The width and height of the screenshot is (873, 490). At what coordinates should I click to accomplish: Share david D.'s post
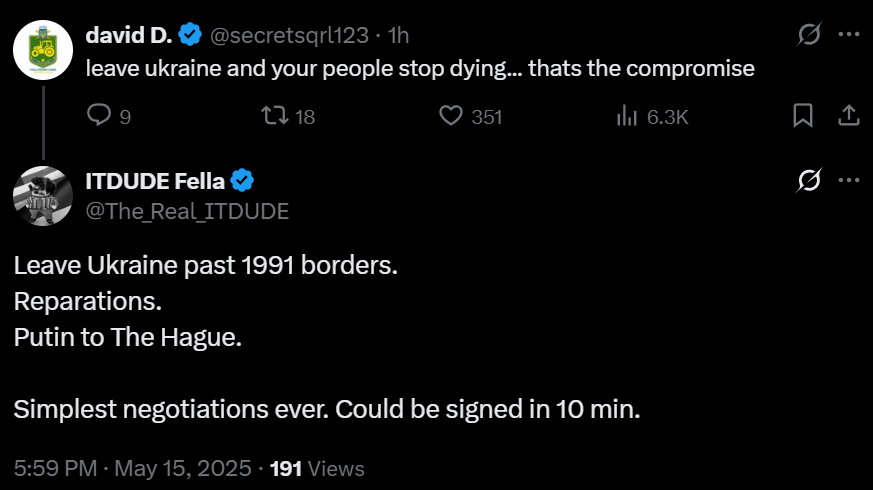click(848, 116)
